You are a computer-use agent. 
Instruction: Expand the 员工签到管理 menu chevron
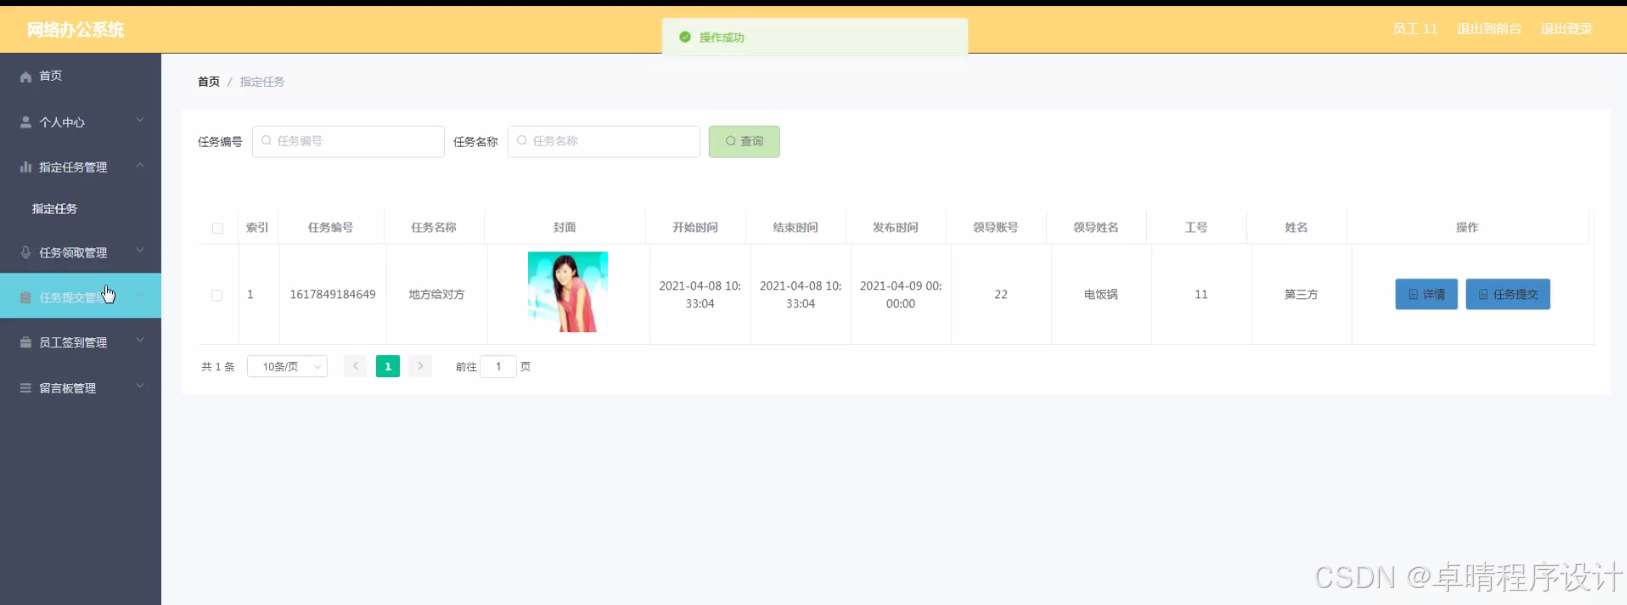point(140,341)
